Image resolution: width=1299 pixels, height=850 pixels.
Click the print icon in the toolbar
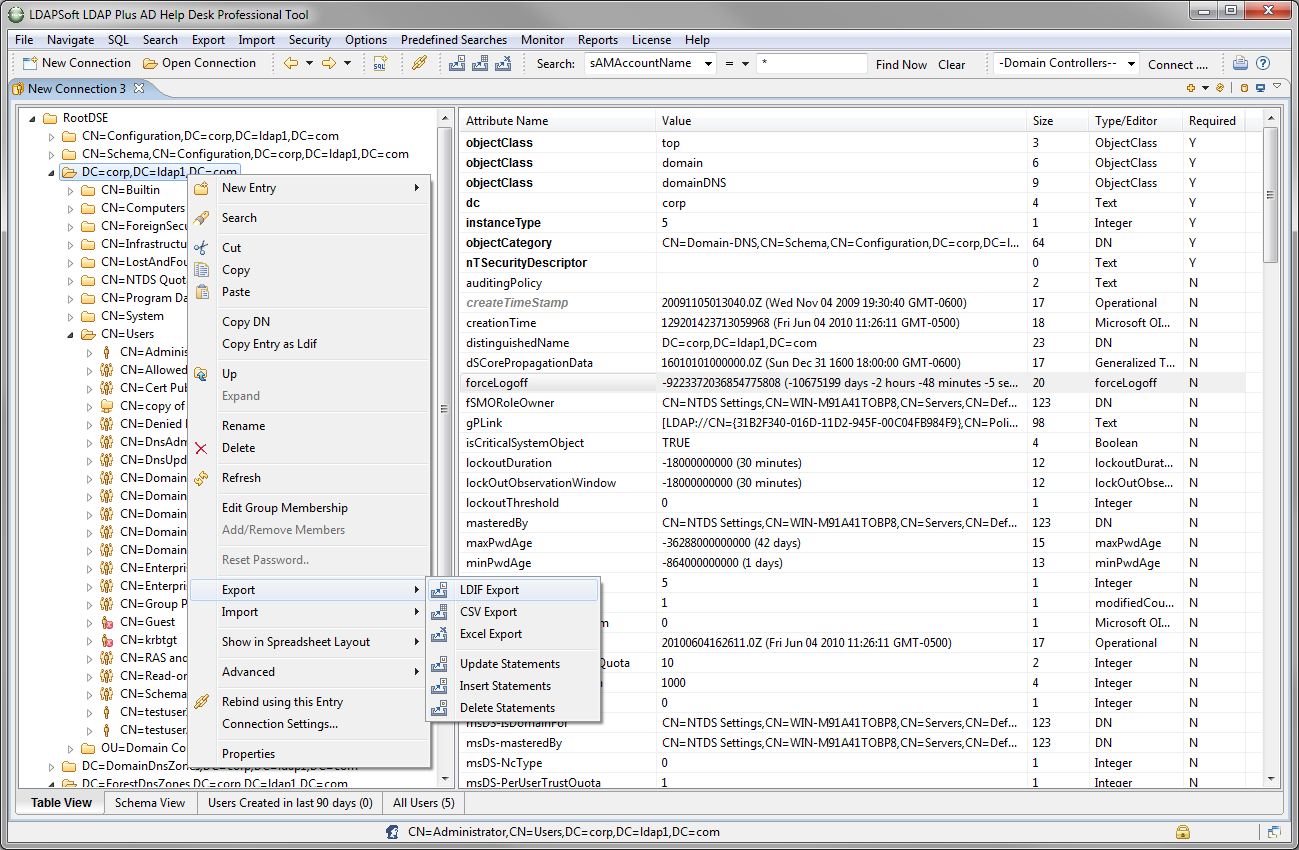1240,63
